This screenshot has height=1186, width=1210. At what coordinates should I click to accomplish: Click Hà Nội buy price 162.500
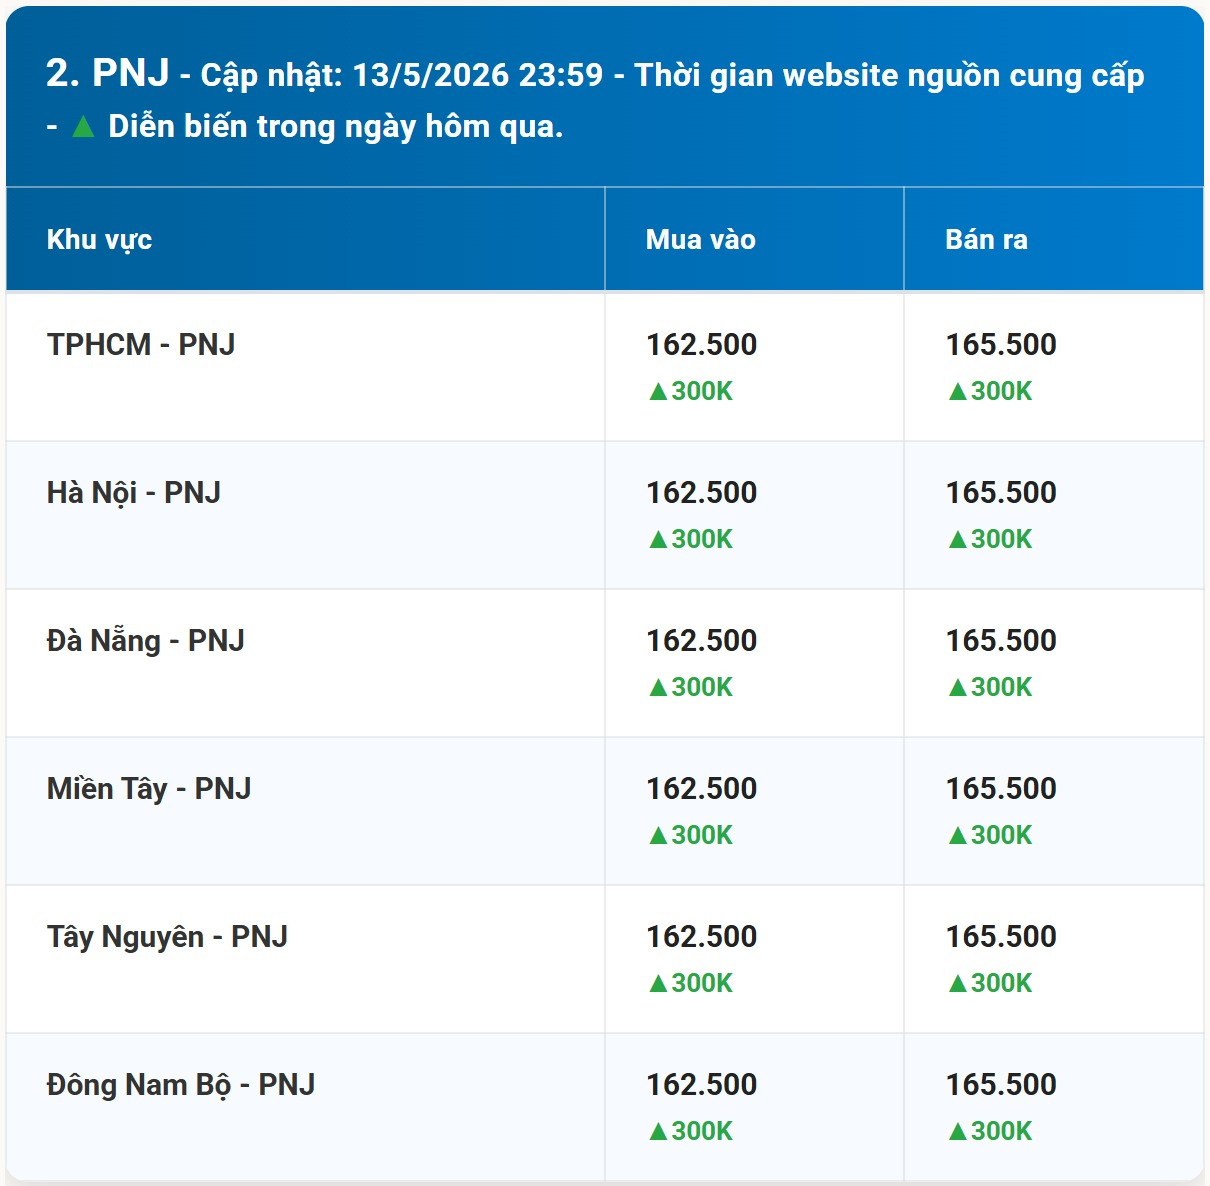tap(701, 493)
